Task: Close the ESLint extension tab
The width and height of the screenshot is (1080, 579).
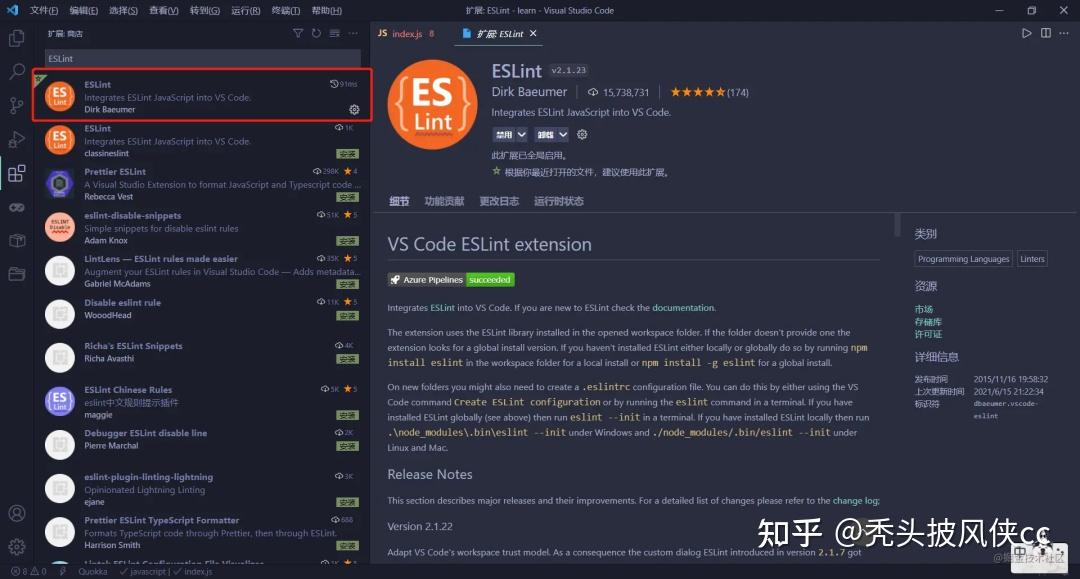Action: 533,33
